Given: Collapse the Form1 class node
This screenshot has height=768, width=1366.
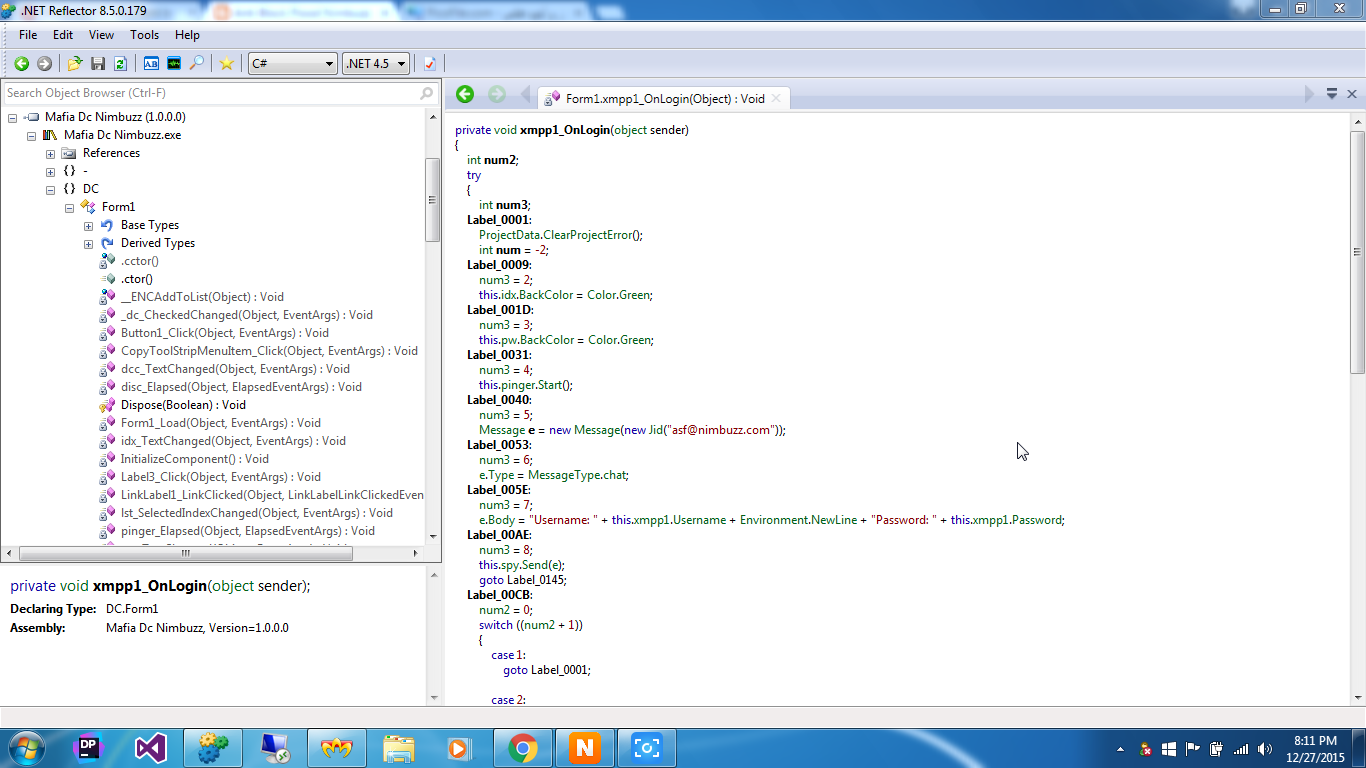Looking at the screenshot, I should [x=69, y=208].
